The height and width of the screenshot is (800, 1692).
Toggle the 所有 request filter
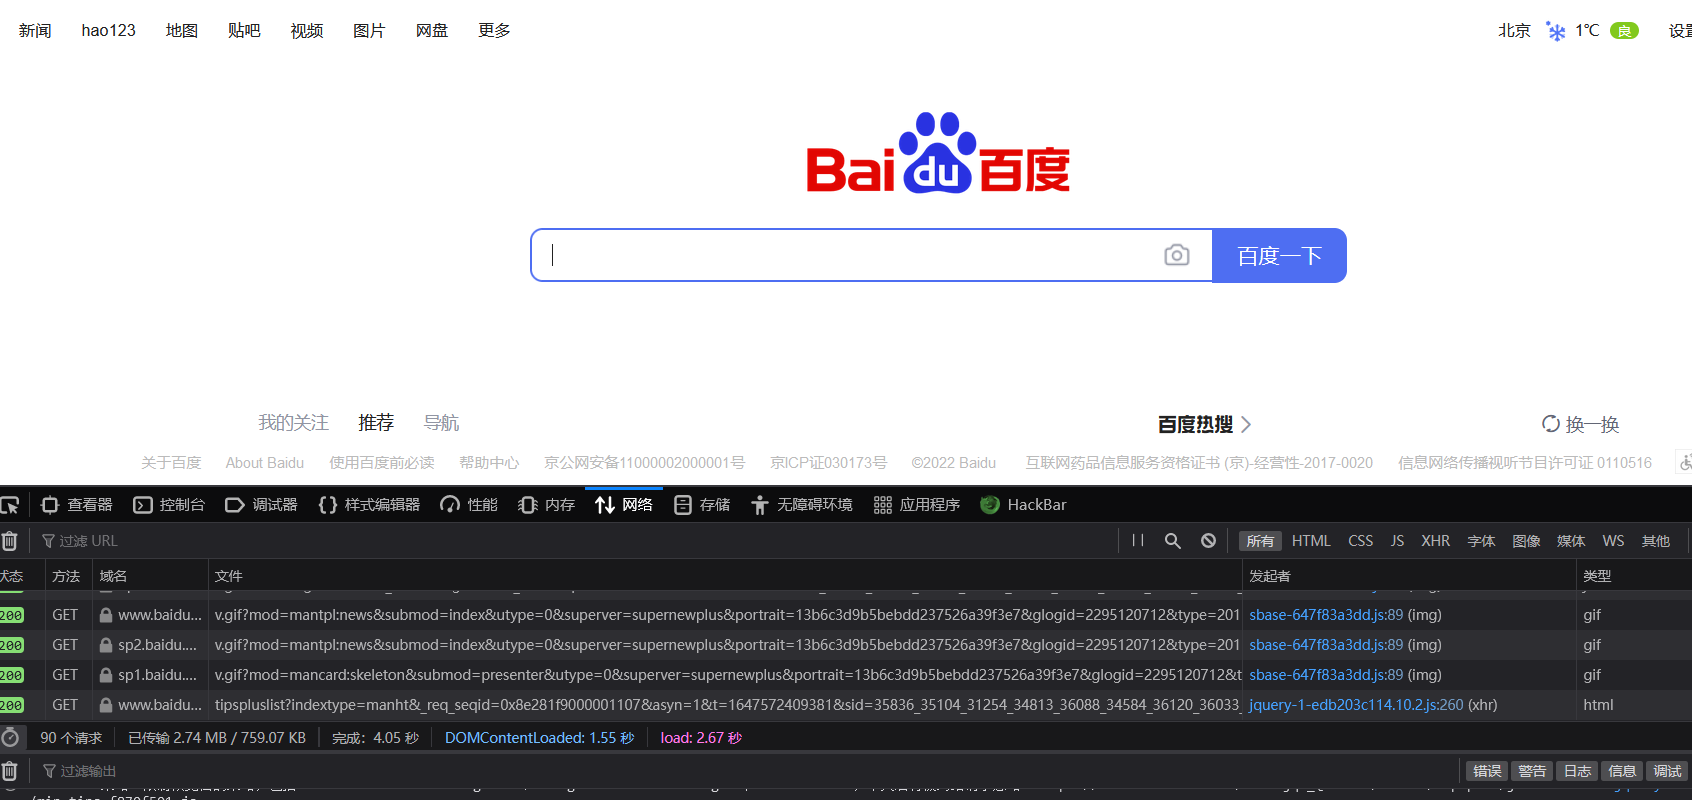1260,541
